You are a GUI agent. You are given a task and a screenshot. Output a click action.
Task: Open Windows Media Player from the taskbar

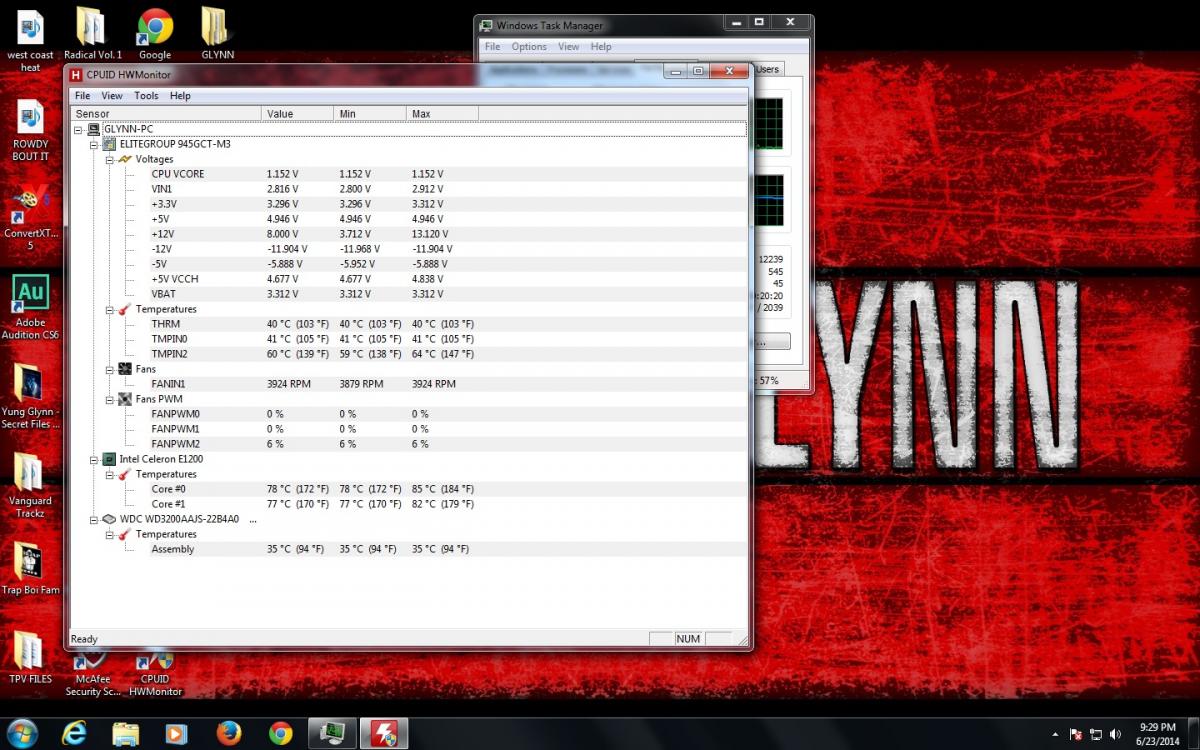(177, 734)
